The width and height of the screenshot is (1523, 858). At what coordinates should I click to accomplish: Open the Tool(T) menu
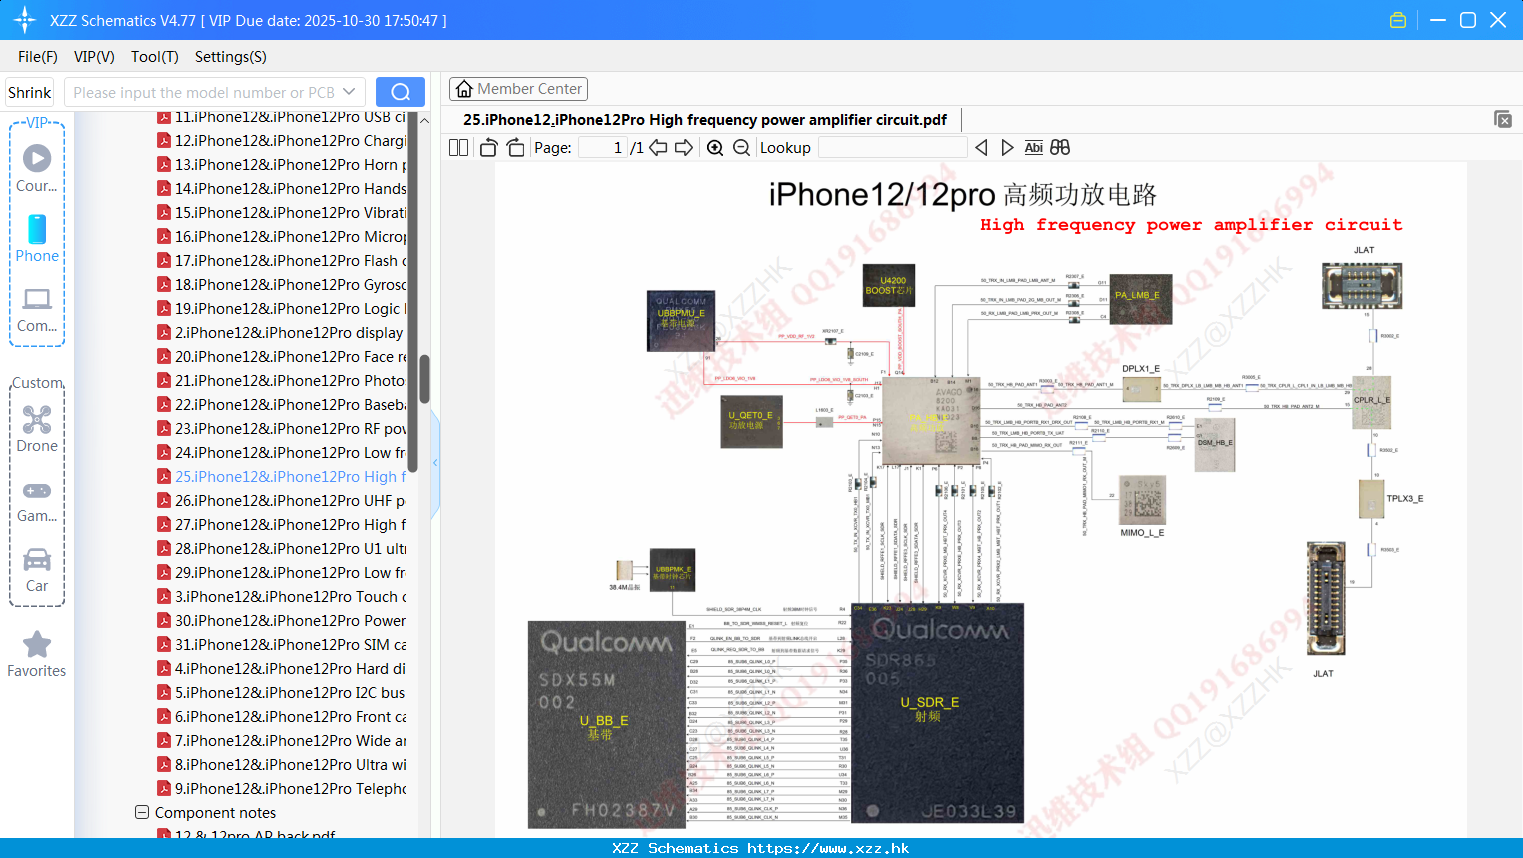154,57
